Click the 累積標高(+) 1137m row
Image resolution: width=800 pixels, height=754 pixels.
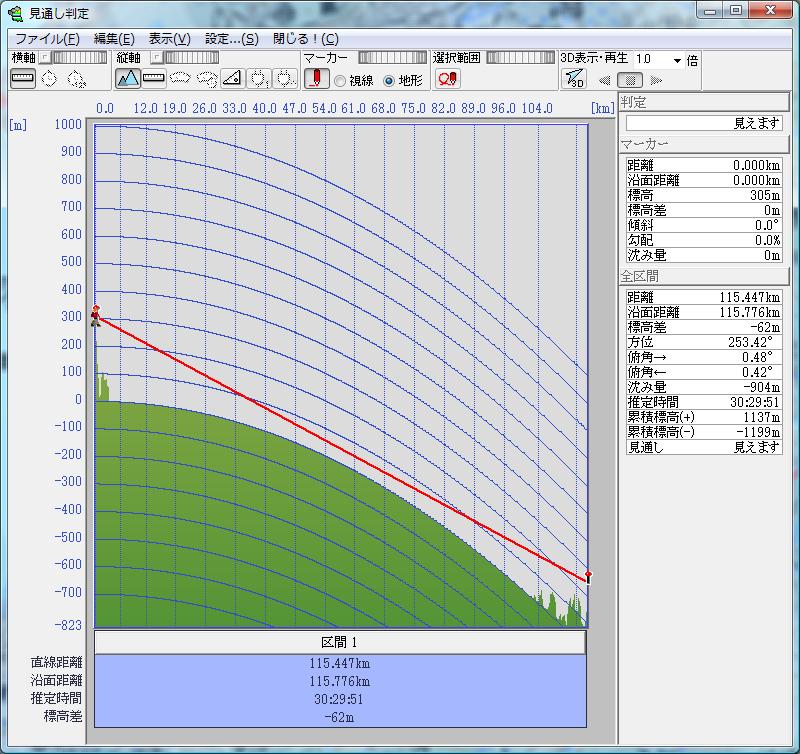[704, 417]
